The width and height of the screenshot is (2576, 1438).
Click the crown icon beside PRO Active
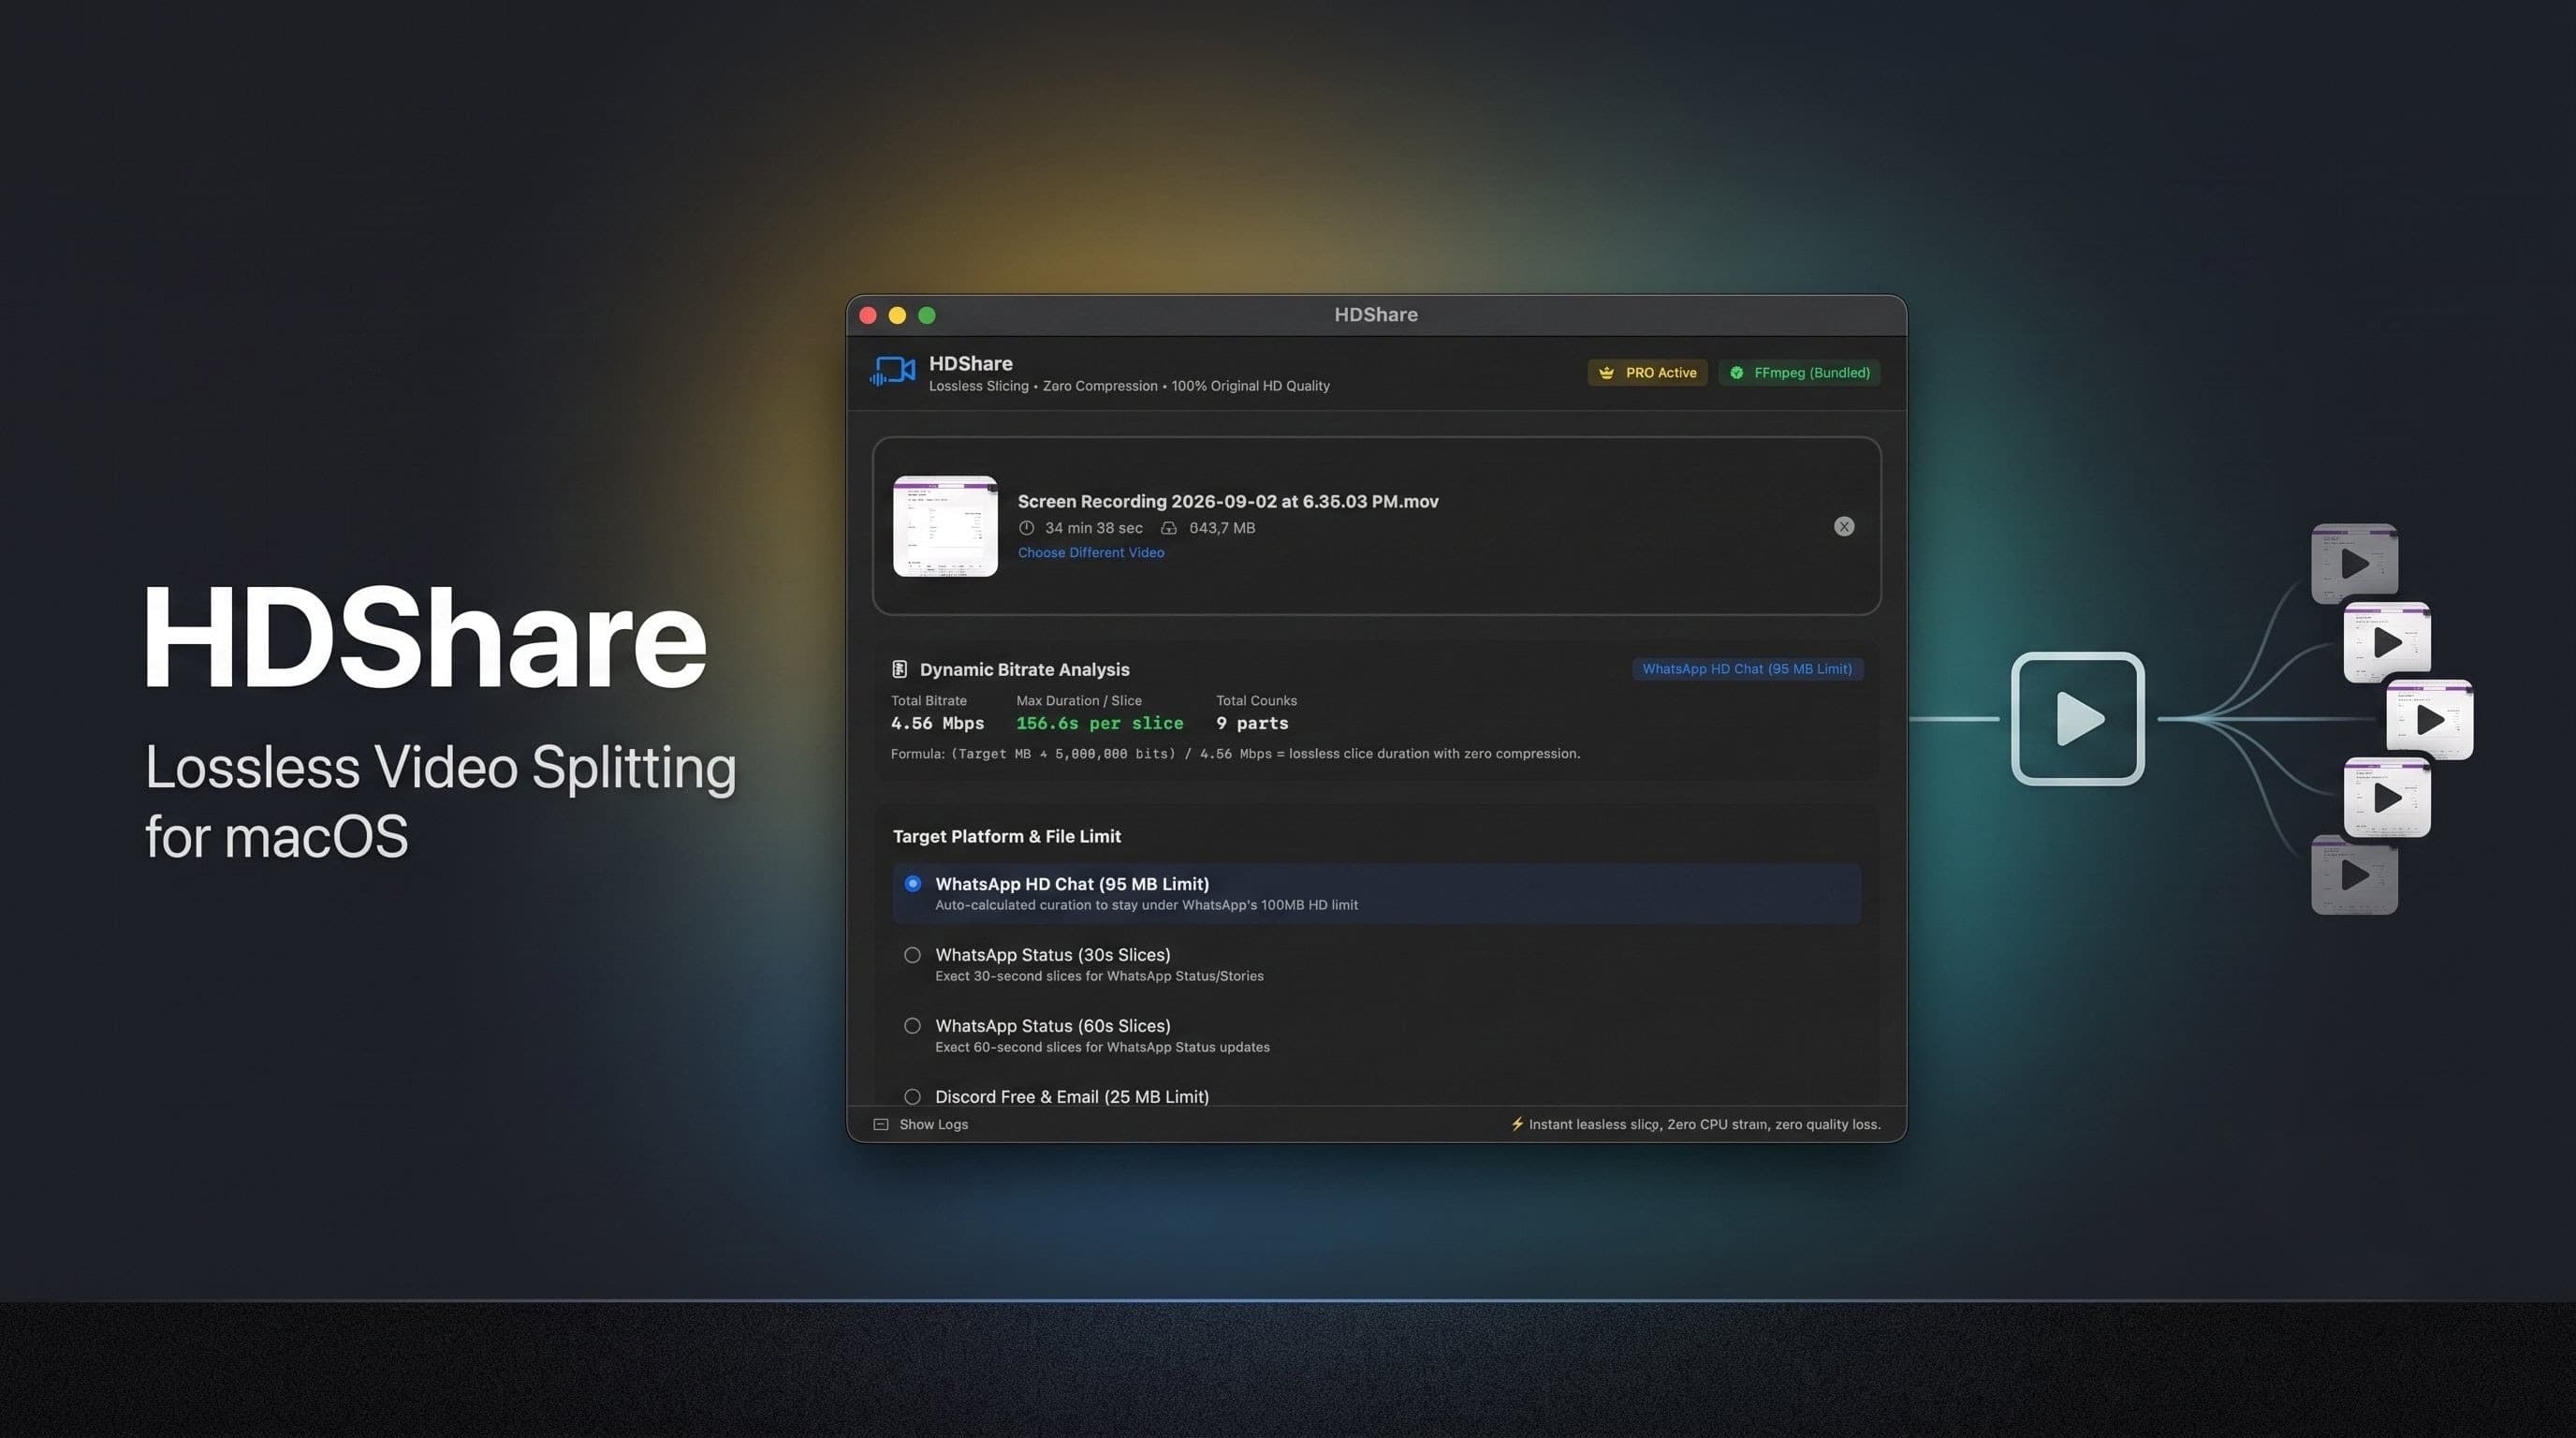[1606, 373]
